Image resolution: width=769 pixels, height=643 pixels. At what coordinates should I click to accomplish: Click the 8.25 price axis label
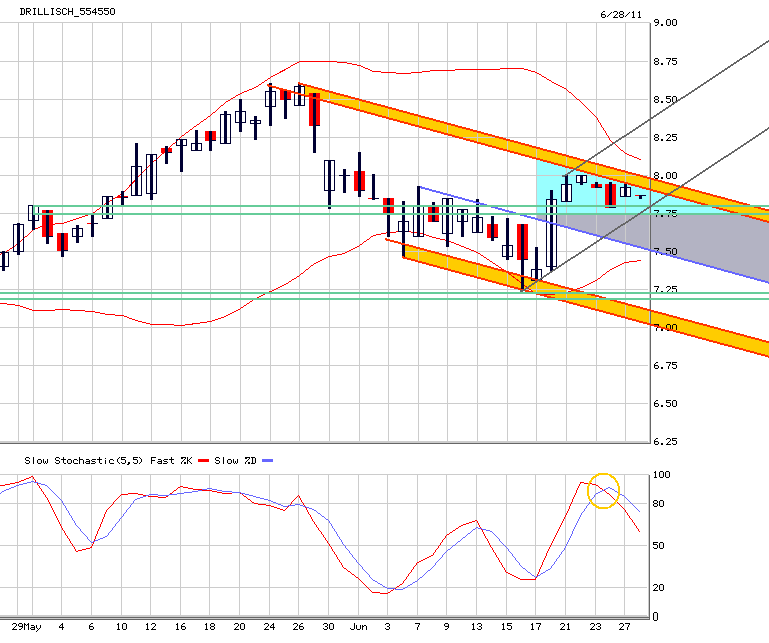click(665, 138)
